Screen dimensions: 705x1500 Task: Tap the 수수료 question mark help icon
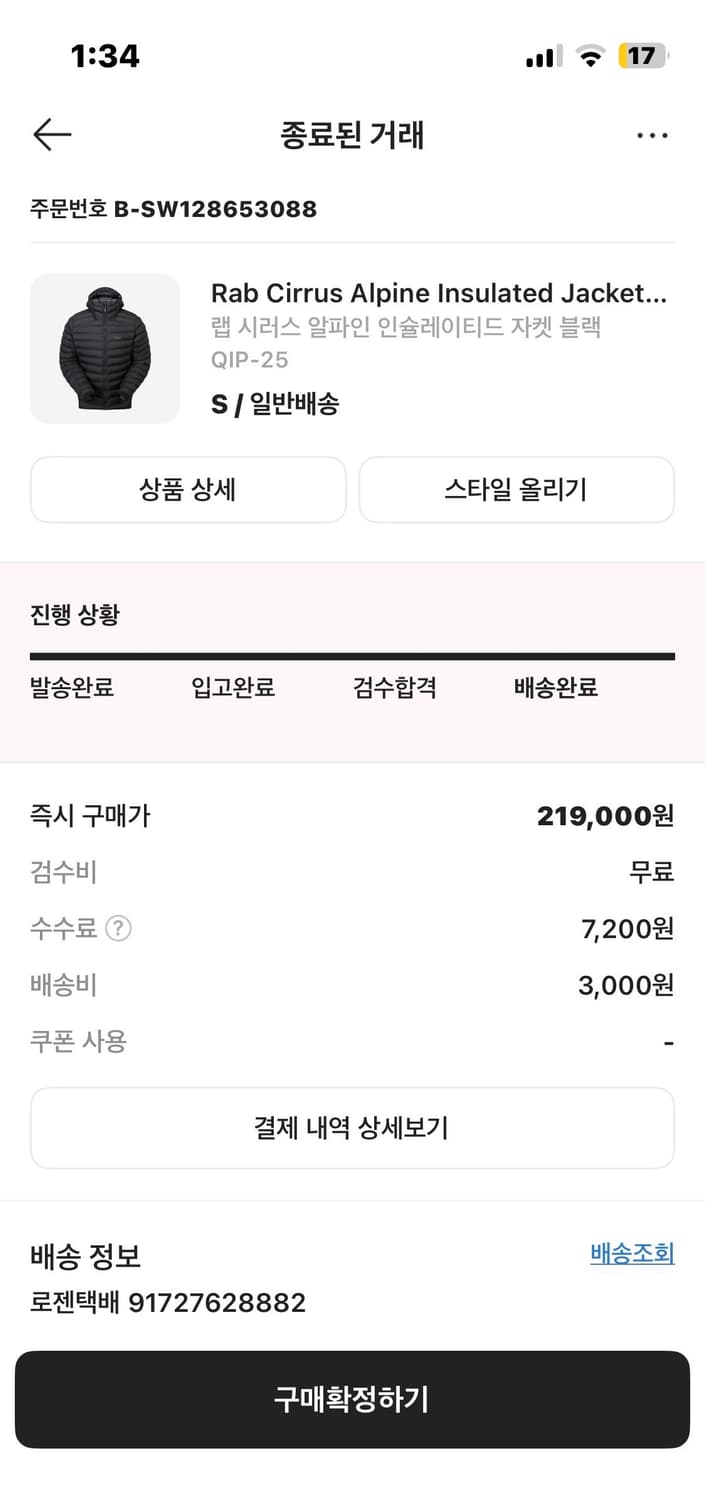117,929
